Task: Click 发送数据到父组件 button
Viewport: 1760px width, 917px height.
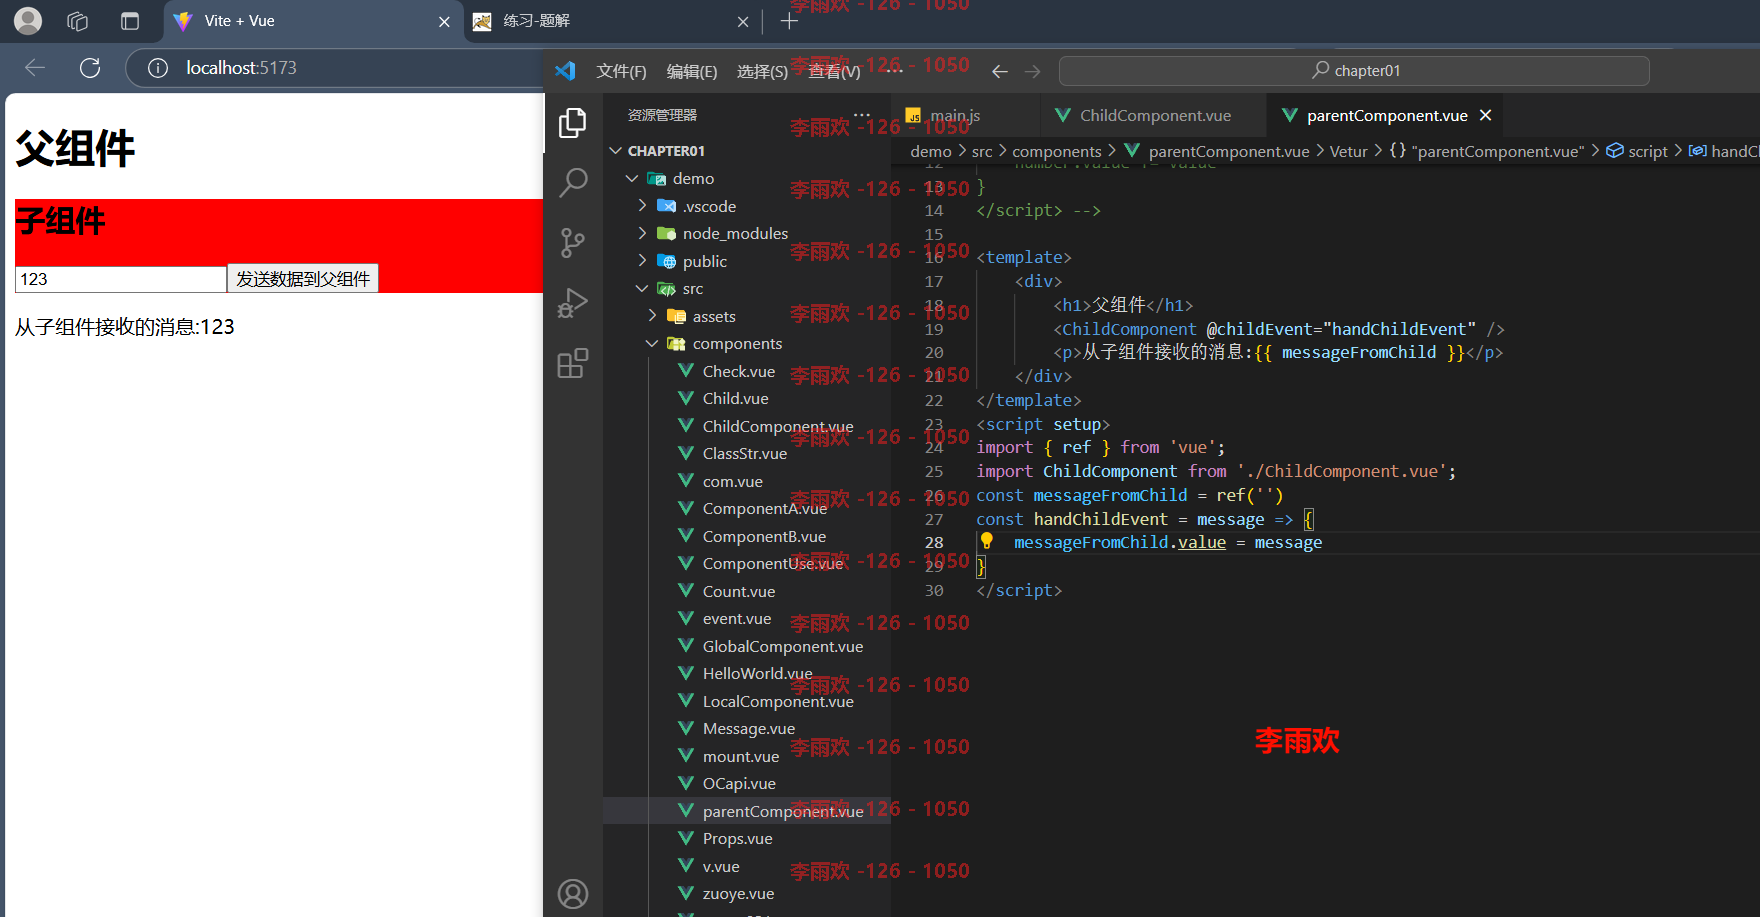Action: (x=303, y=279)
